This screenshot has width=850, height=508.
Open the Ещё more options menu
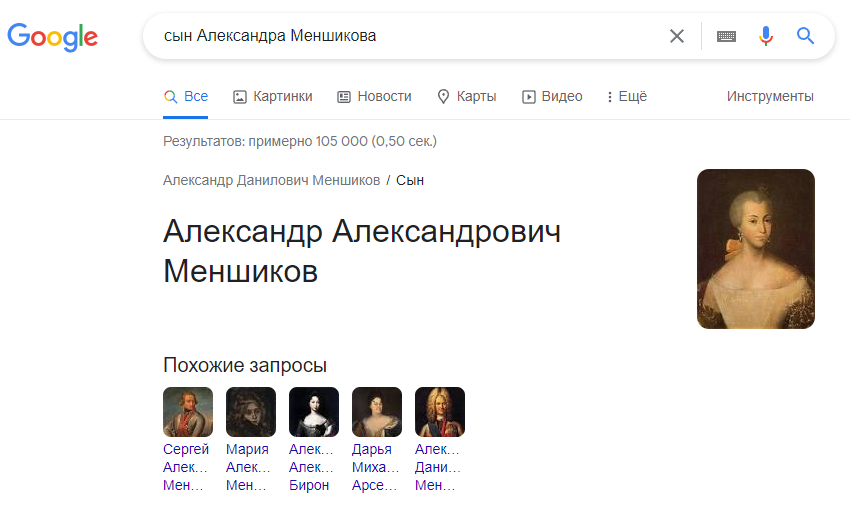coord(627,97)
